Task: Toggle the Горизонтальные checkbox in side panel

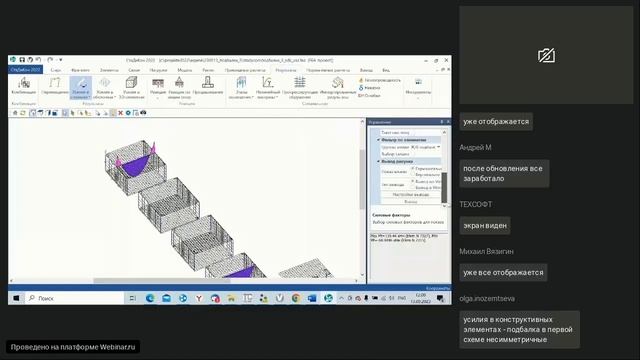Action: pos(413,168)
